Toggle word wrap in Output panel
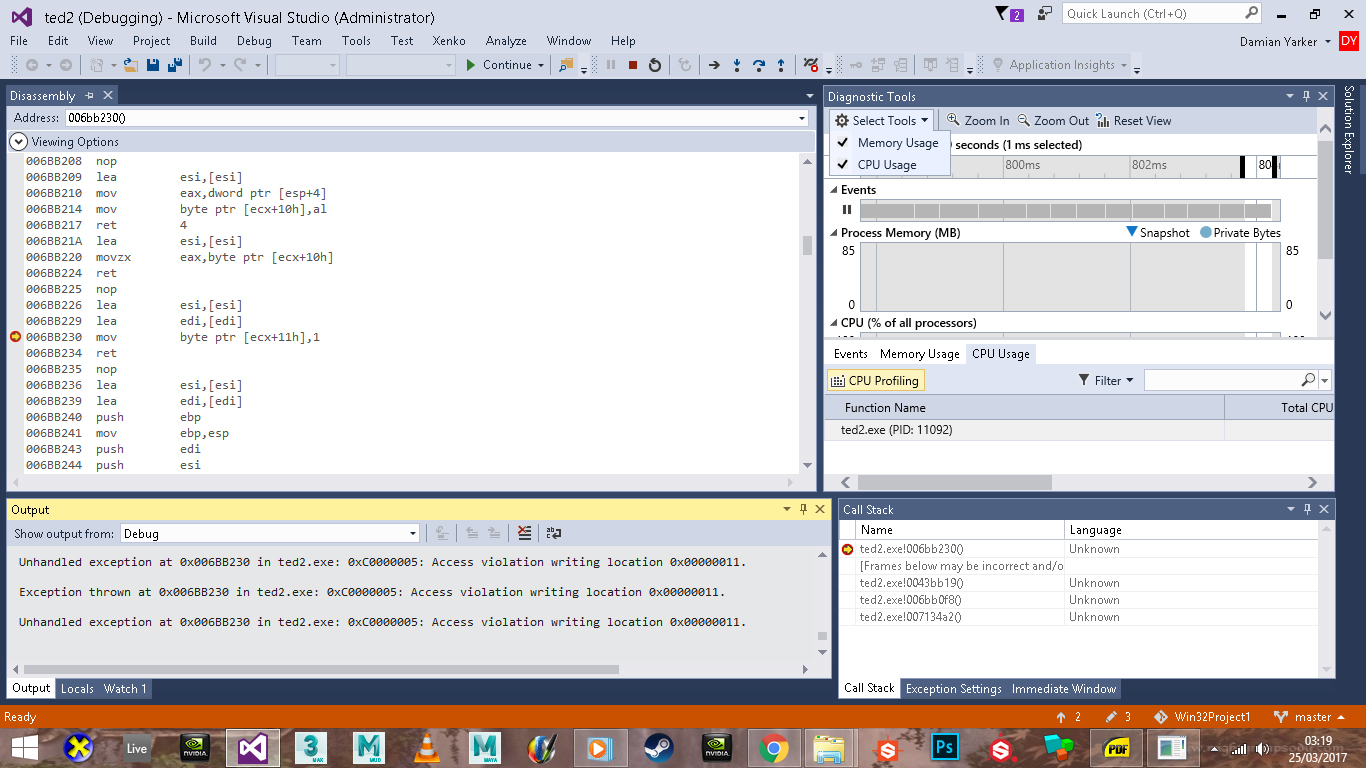The height and width of the screenshot is (768, 1366). (553, 534)
